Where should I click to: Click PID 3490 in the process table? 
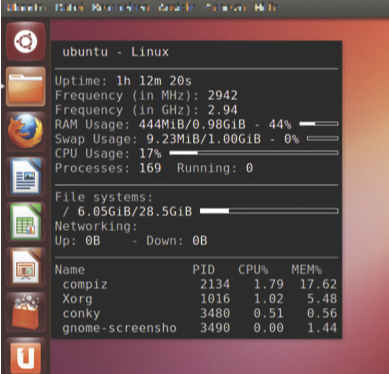pyautogui.click(x=215, y=328)
